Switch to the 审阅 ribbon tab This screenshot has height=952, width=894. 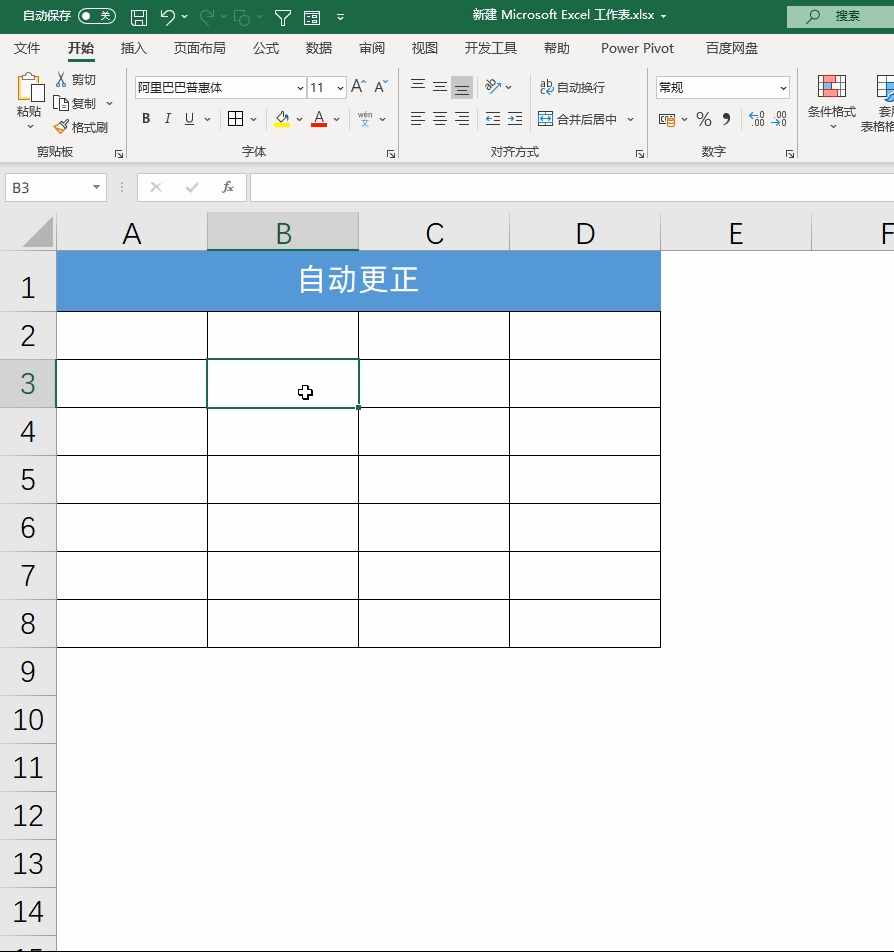tap(372, 48)
